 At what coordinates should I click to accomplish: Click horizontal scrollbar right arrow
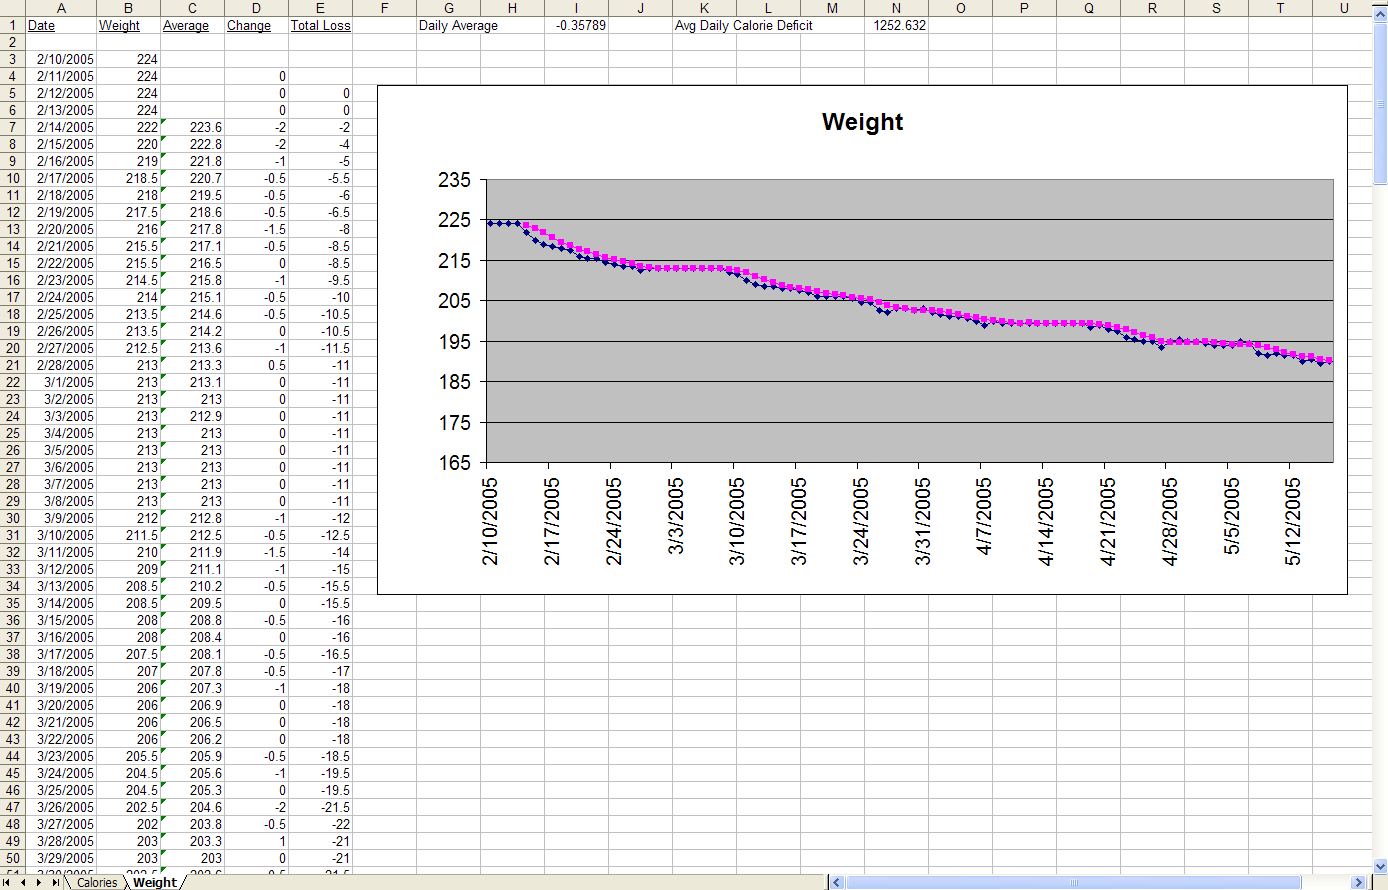coord(1358,882)
